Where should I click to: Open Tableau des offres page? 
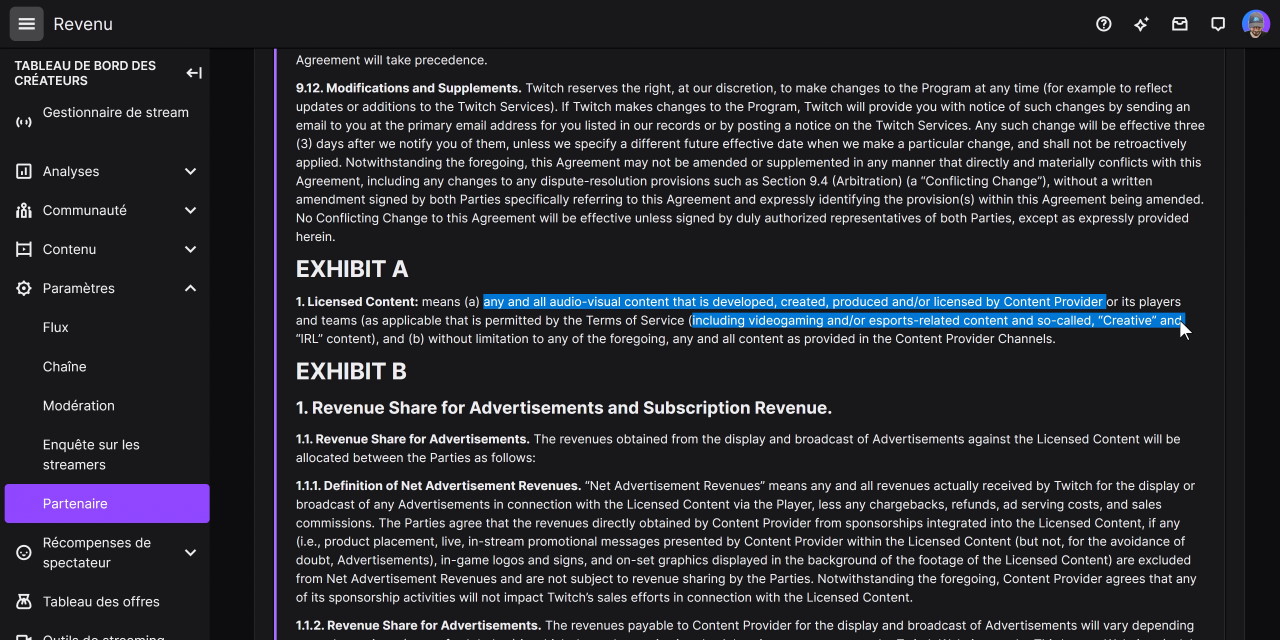click(x=101, y=601)
